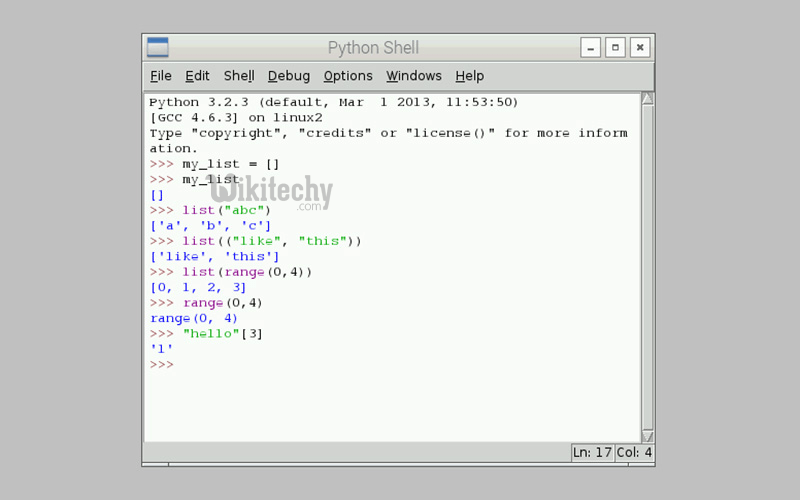Image resolution: width=800 pixels, height=500 pixels.
Task: Open the Help menu
Action: click(x=469, y=76)
